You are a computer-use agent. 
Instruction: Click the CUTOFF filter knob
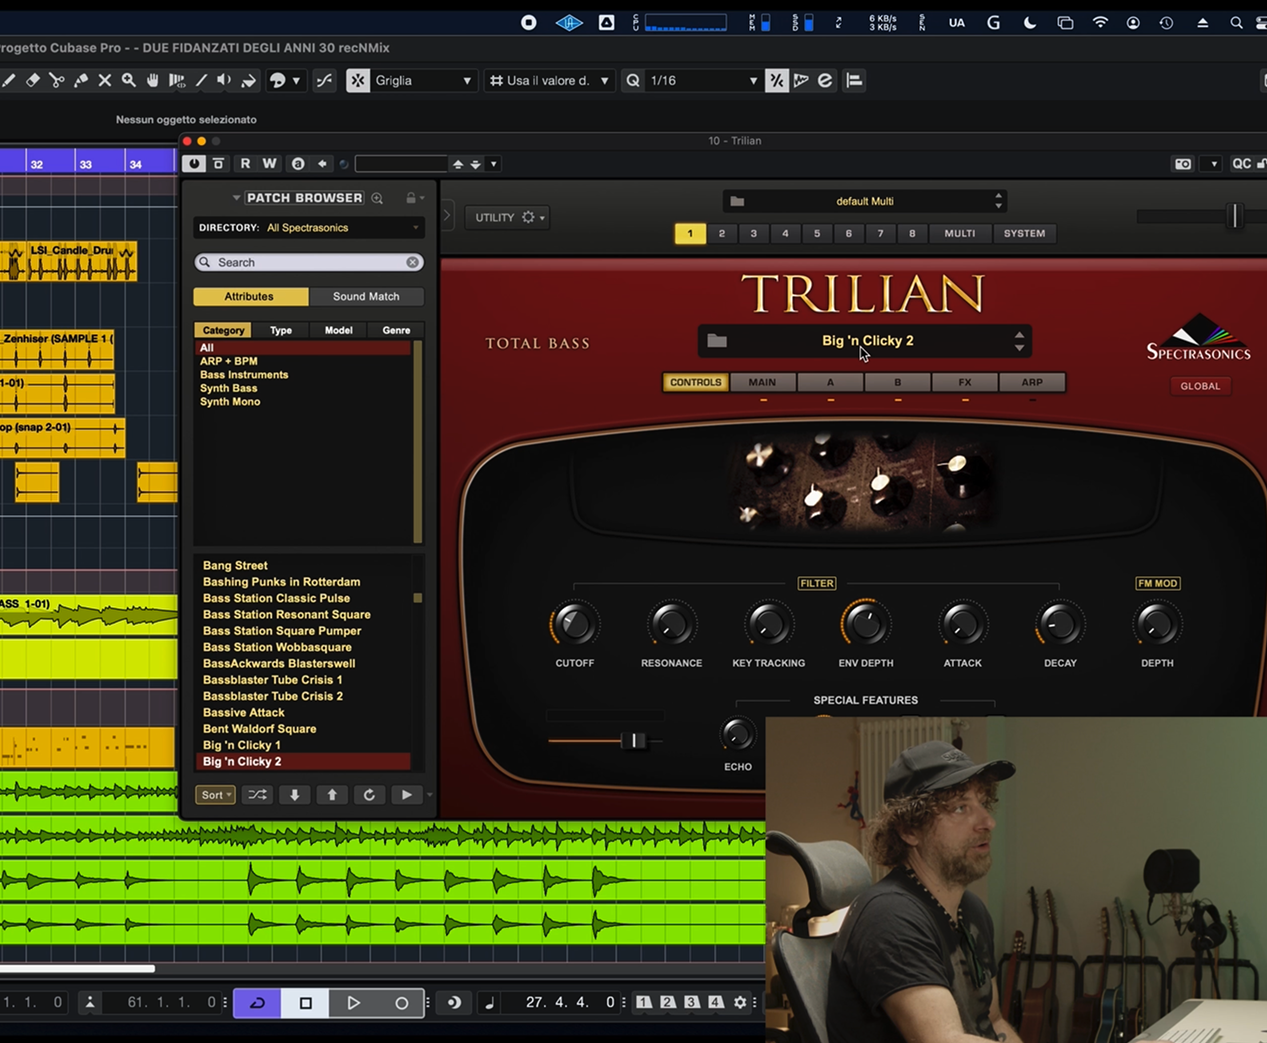coord(574,625)
